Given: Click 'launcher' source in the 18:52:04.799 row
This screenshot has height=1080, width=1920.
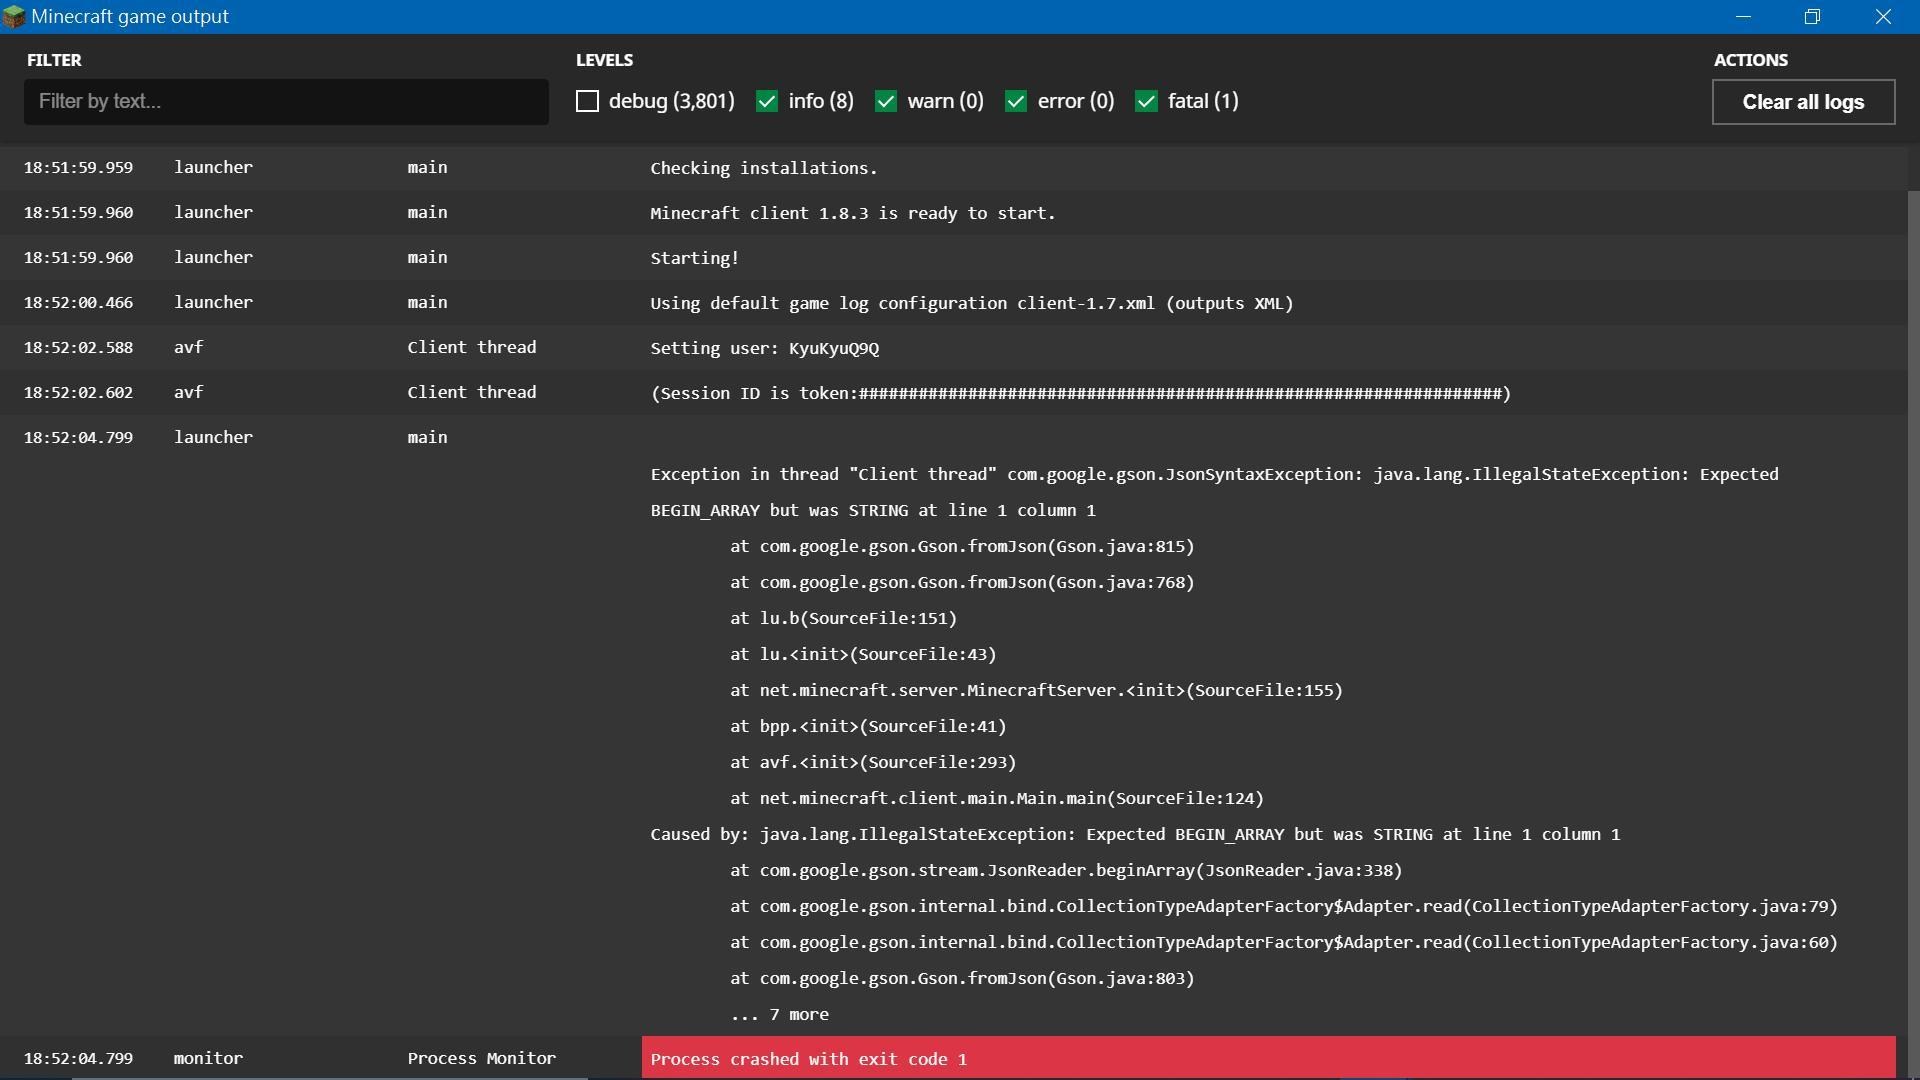Looking at the screenshot, I should click(x=213, y=437).
